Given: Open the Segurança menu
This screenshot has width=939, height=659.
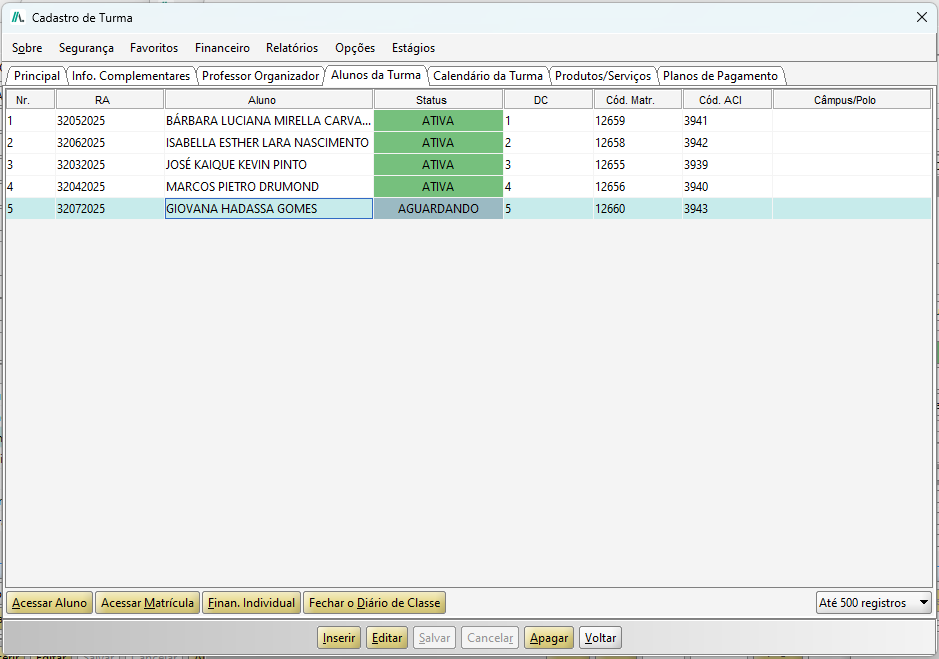Looking at the screenshot, I should (x=86, y=48).
